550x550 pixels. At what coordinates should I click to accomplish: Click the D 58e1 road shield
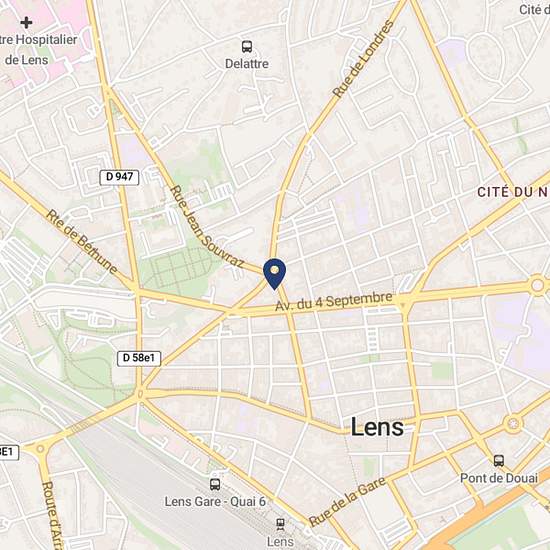139,358
